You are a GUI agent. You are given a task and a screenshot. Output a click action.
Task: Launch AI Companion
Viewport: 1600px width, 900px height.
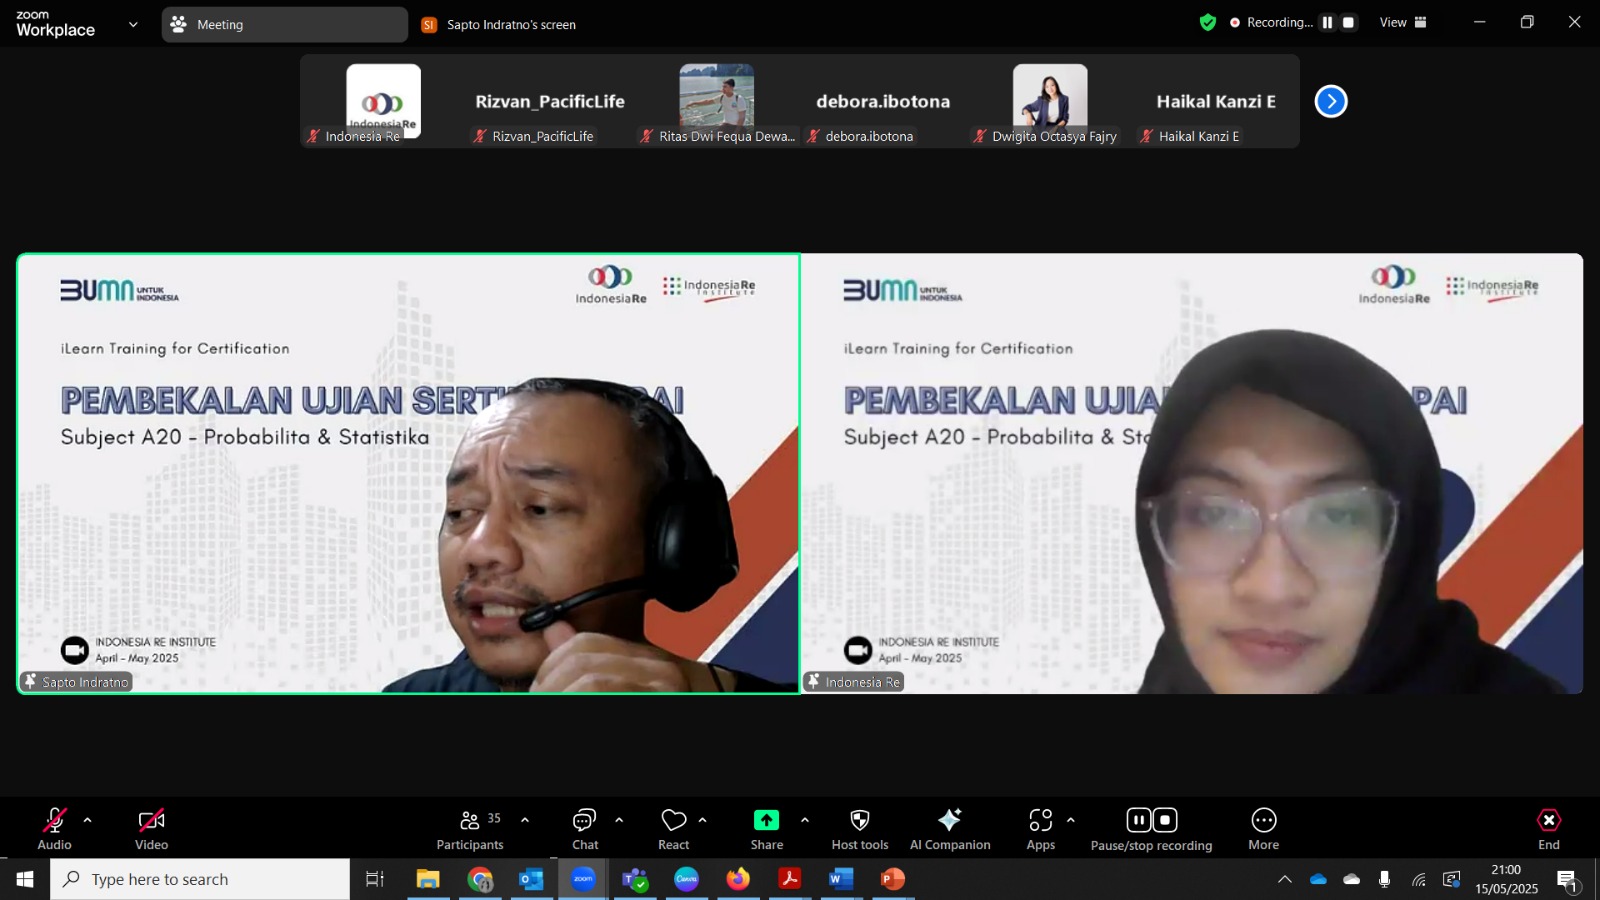[x=950, y=829]
